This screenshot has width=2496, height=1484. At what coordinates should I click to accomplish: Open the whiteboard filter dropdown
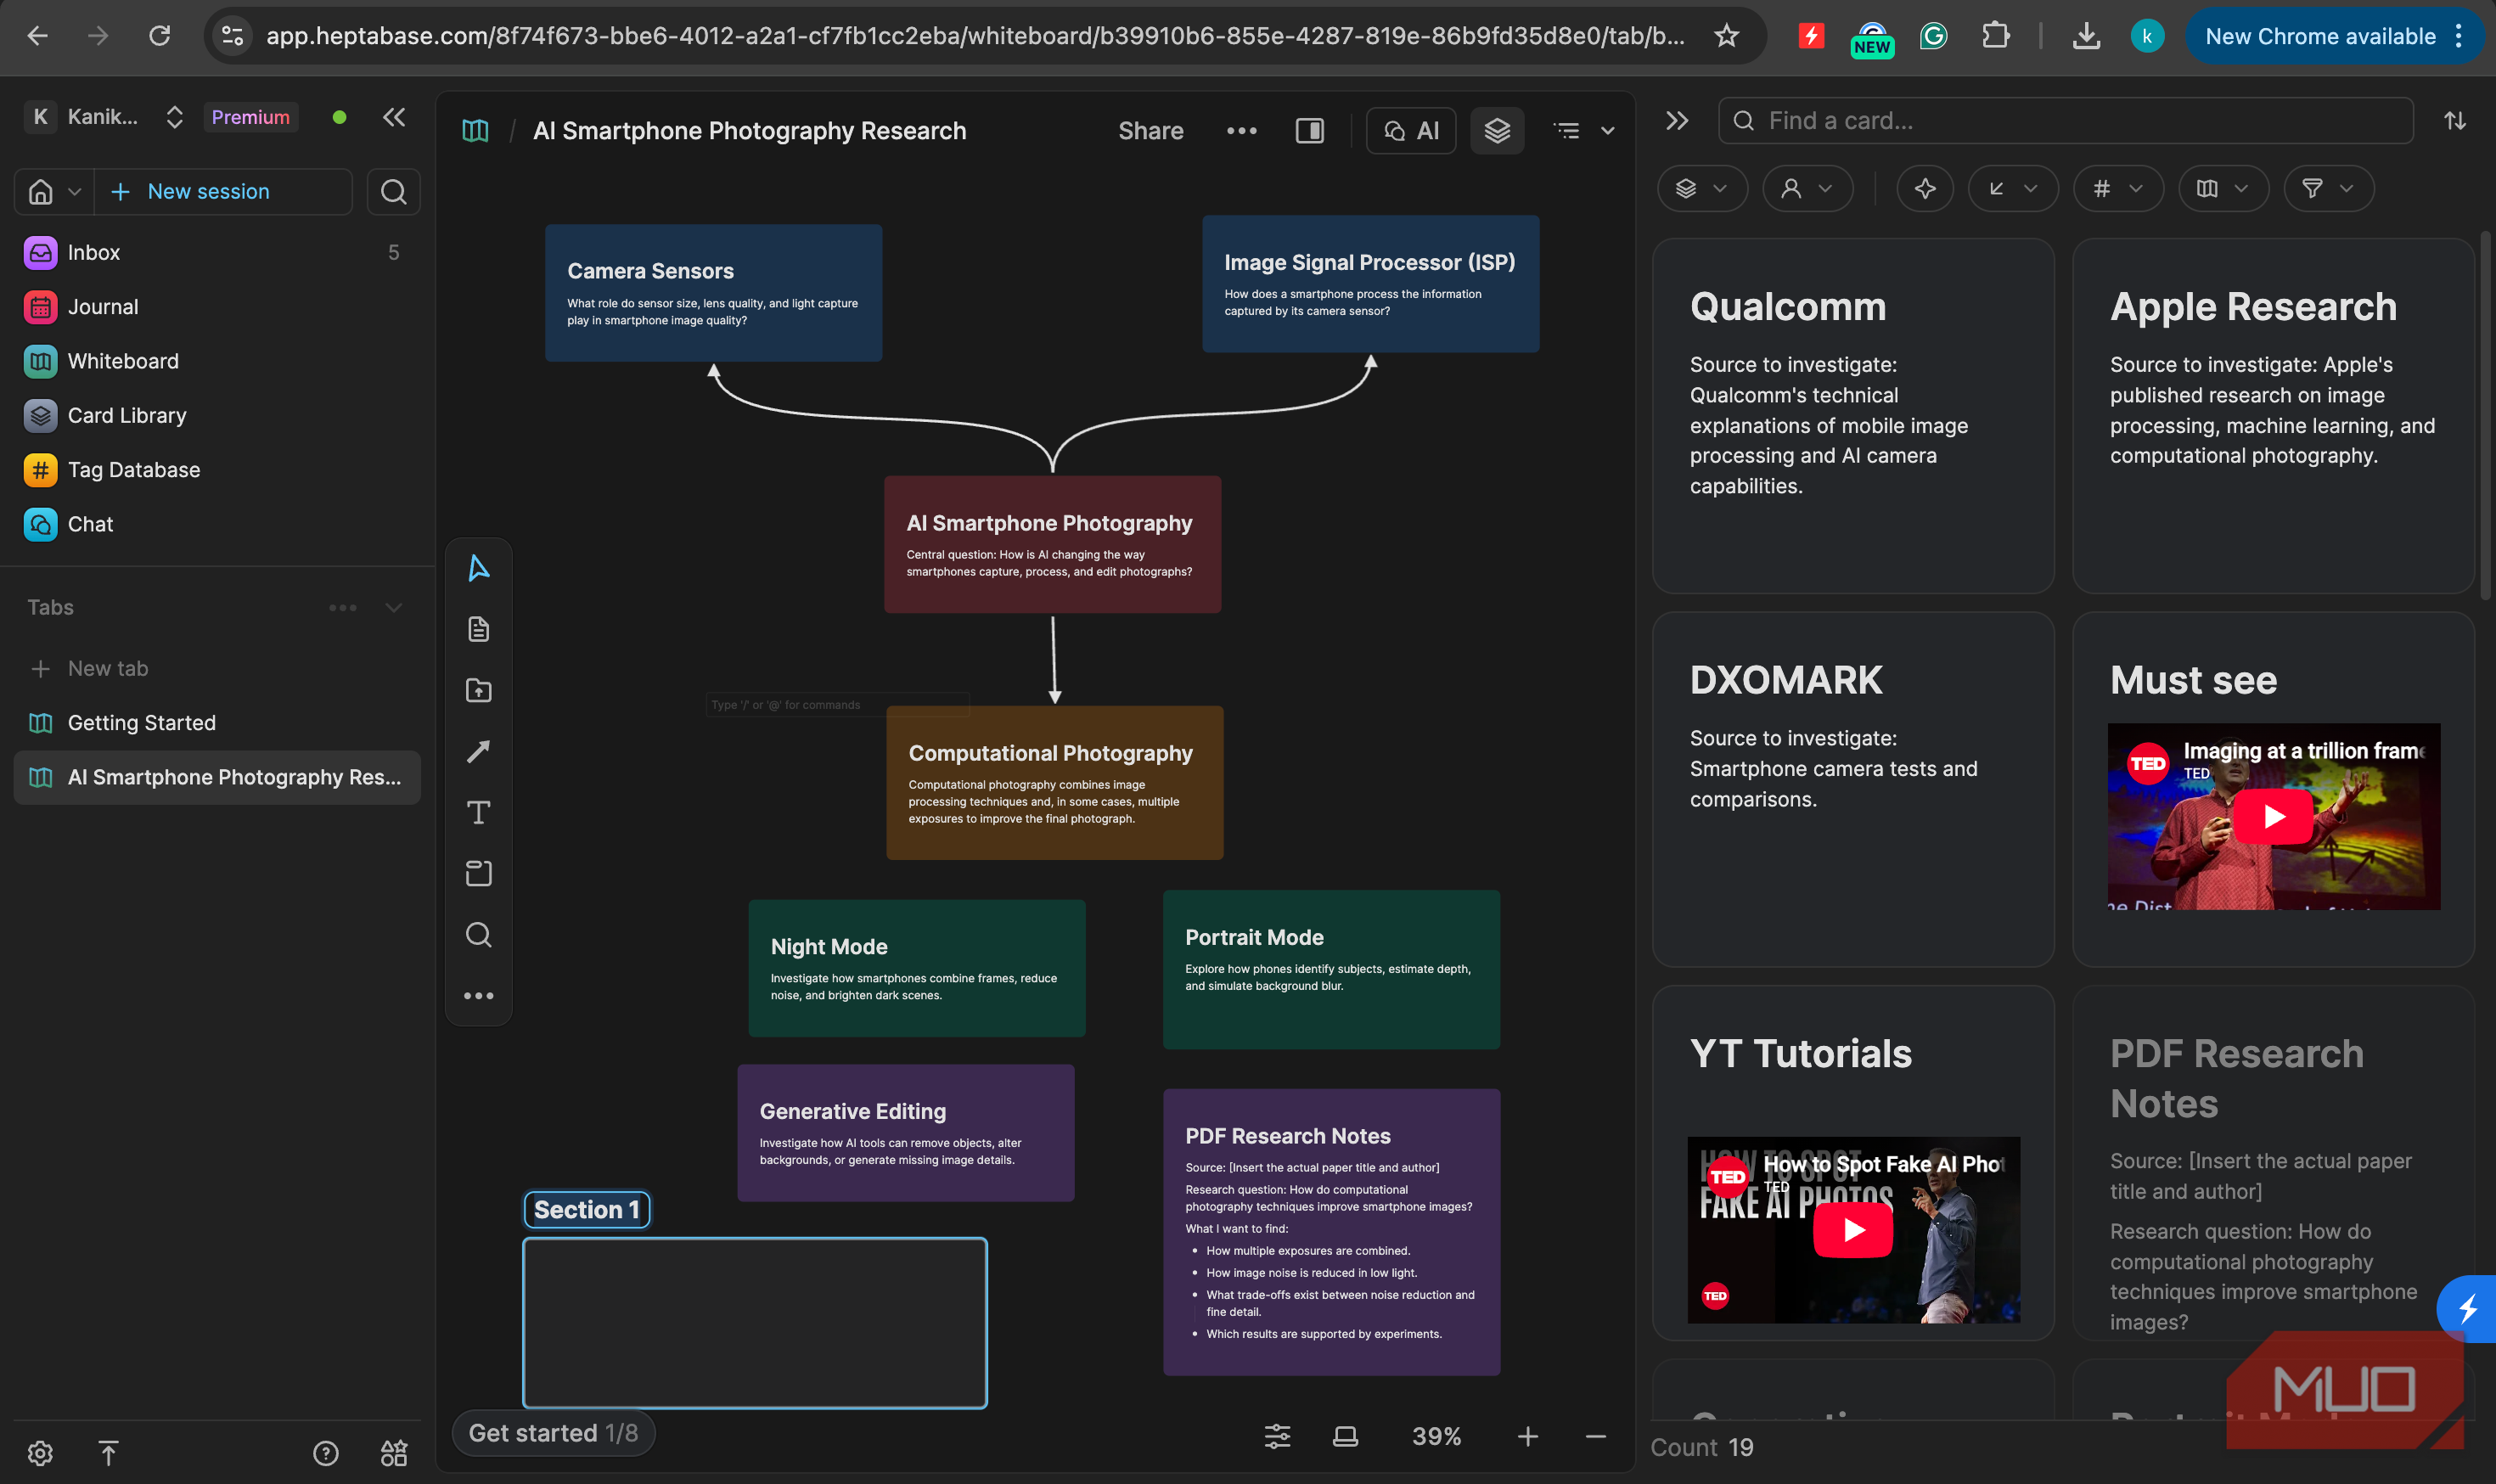click(x=2223, y=188)
